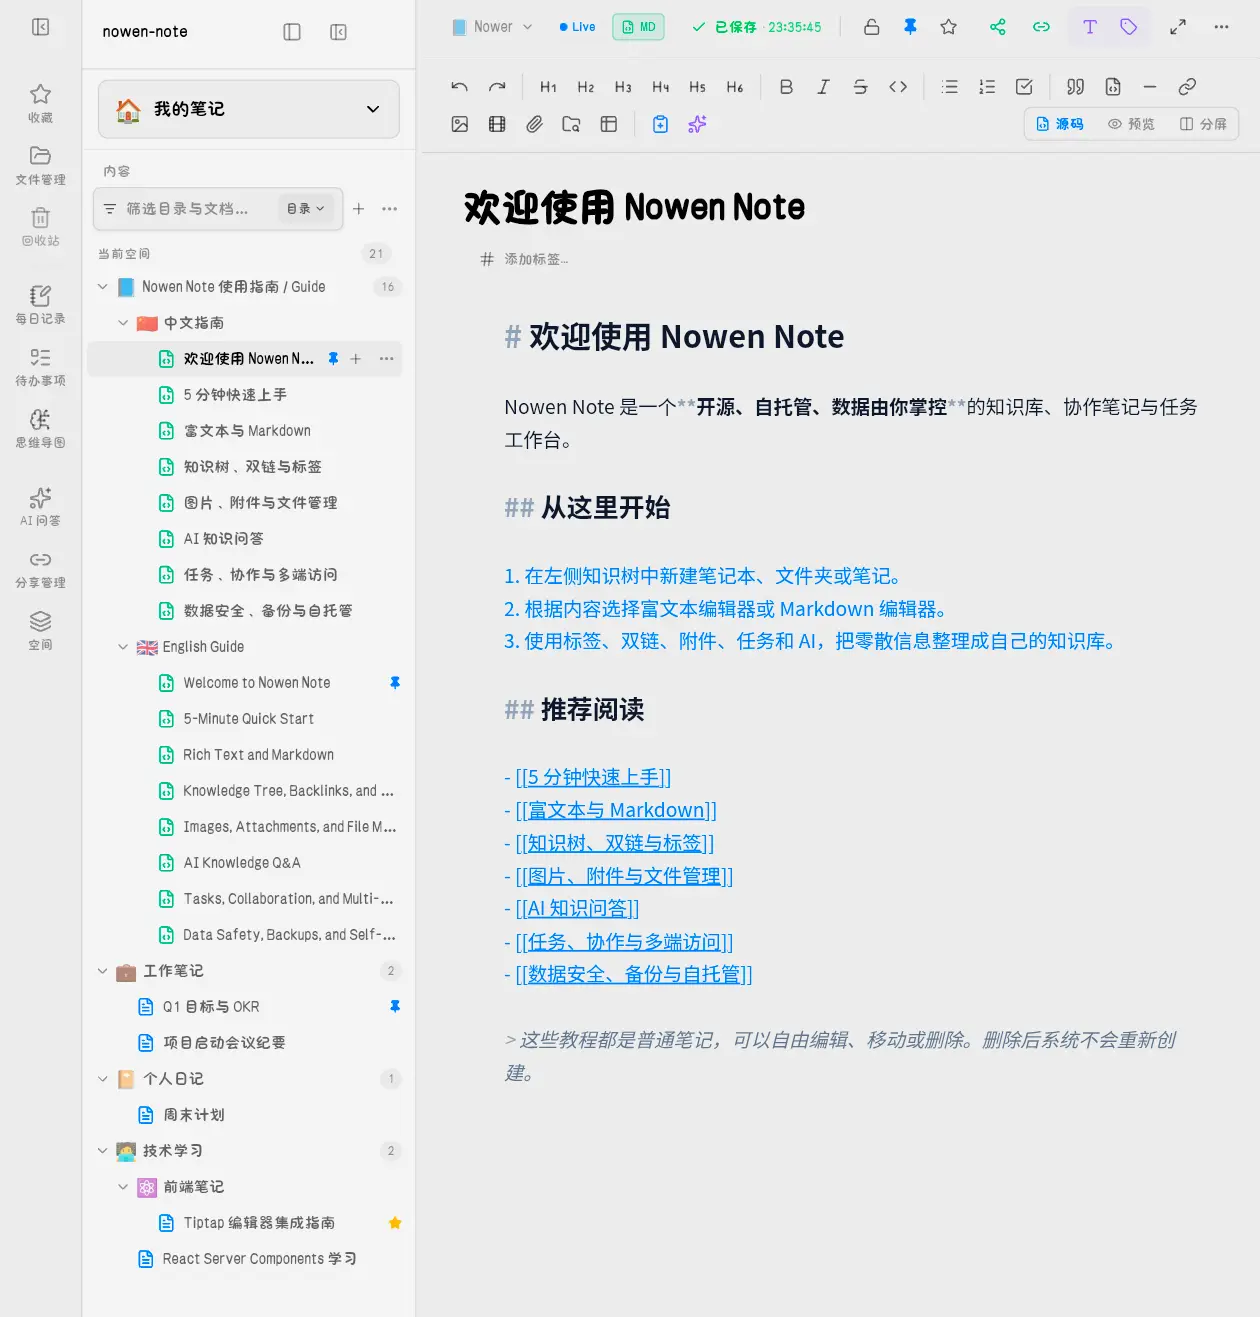Image resolution: width=1260 pixels, height=1317 pixels.
Task: Insert a hyperlink
Action: coord(1187,87)
